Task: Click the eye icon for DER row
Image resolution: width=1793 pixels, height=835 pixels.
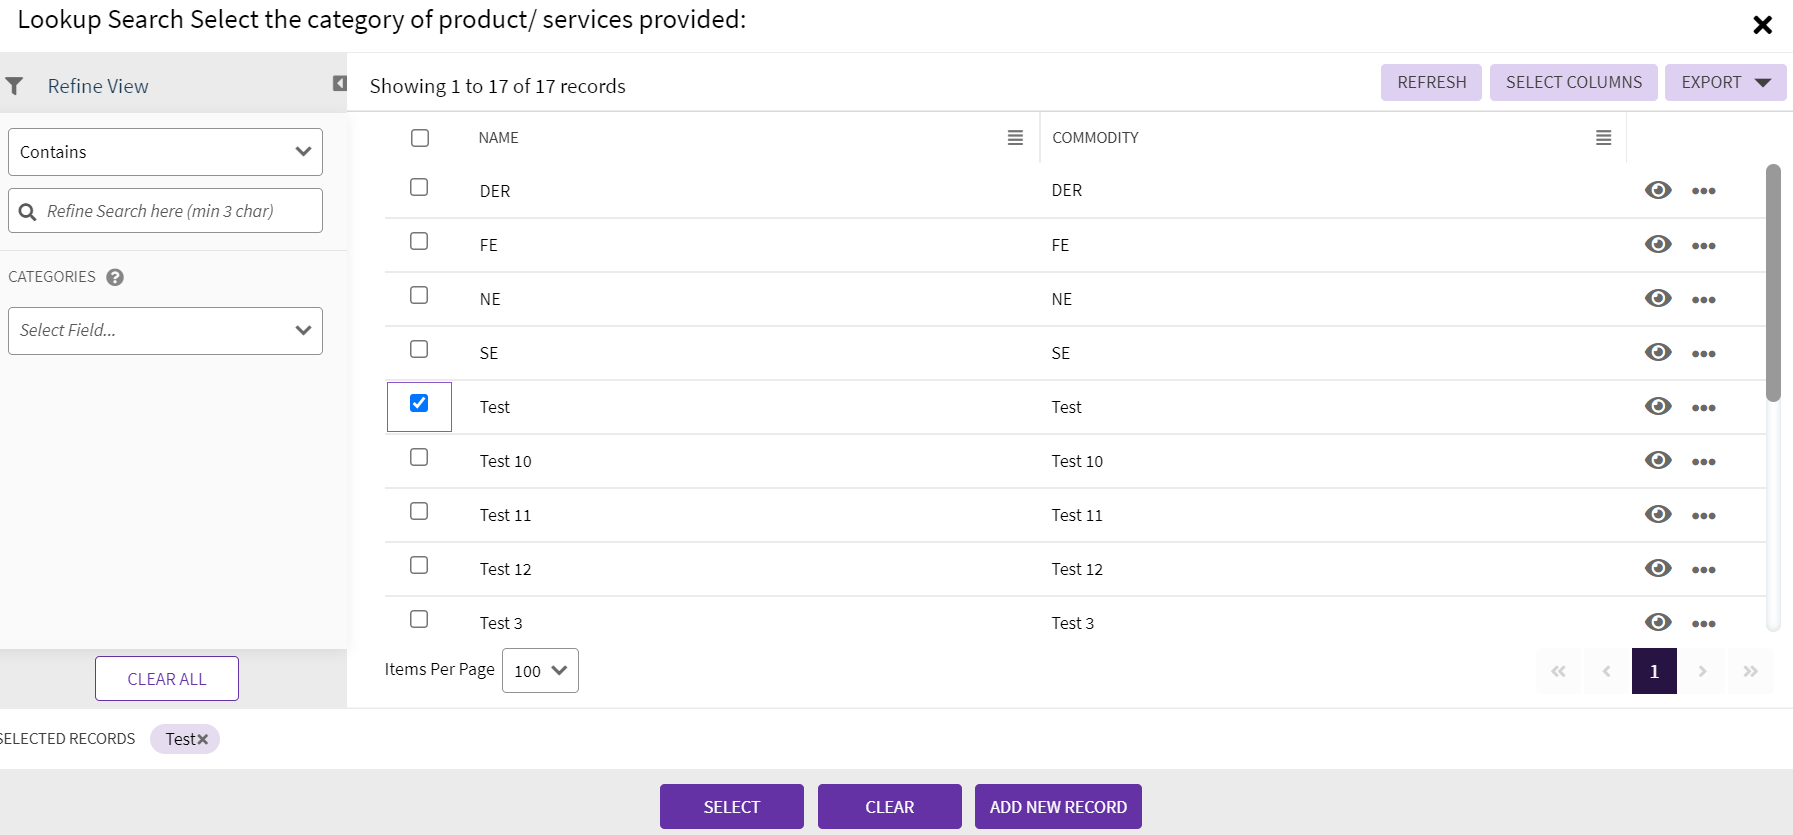Action: (x=1657, y=190)
